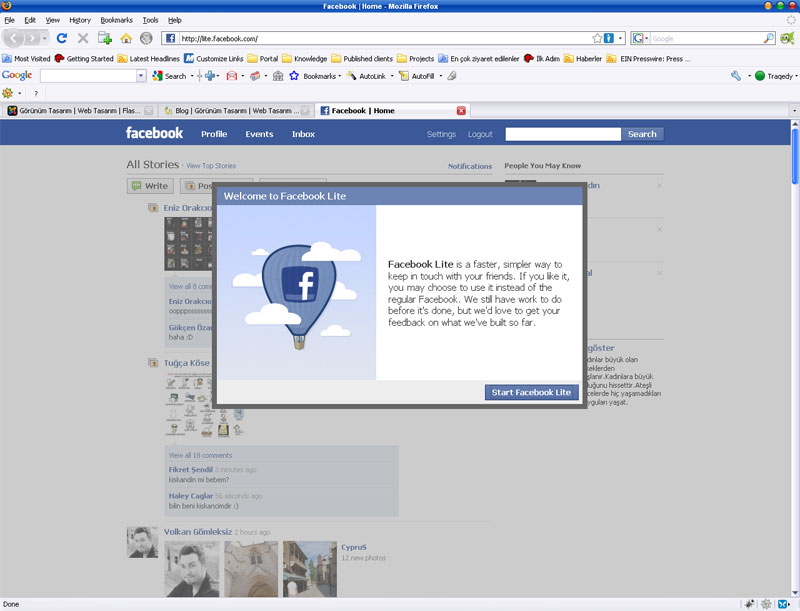
Task: Open the Published clients bookmarks folder
Action: tap(362, 59)
